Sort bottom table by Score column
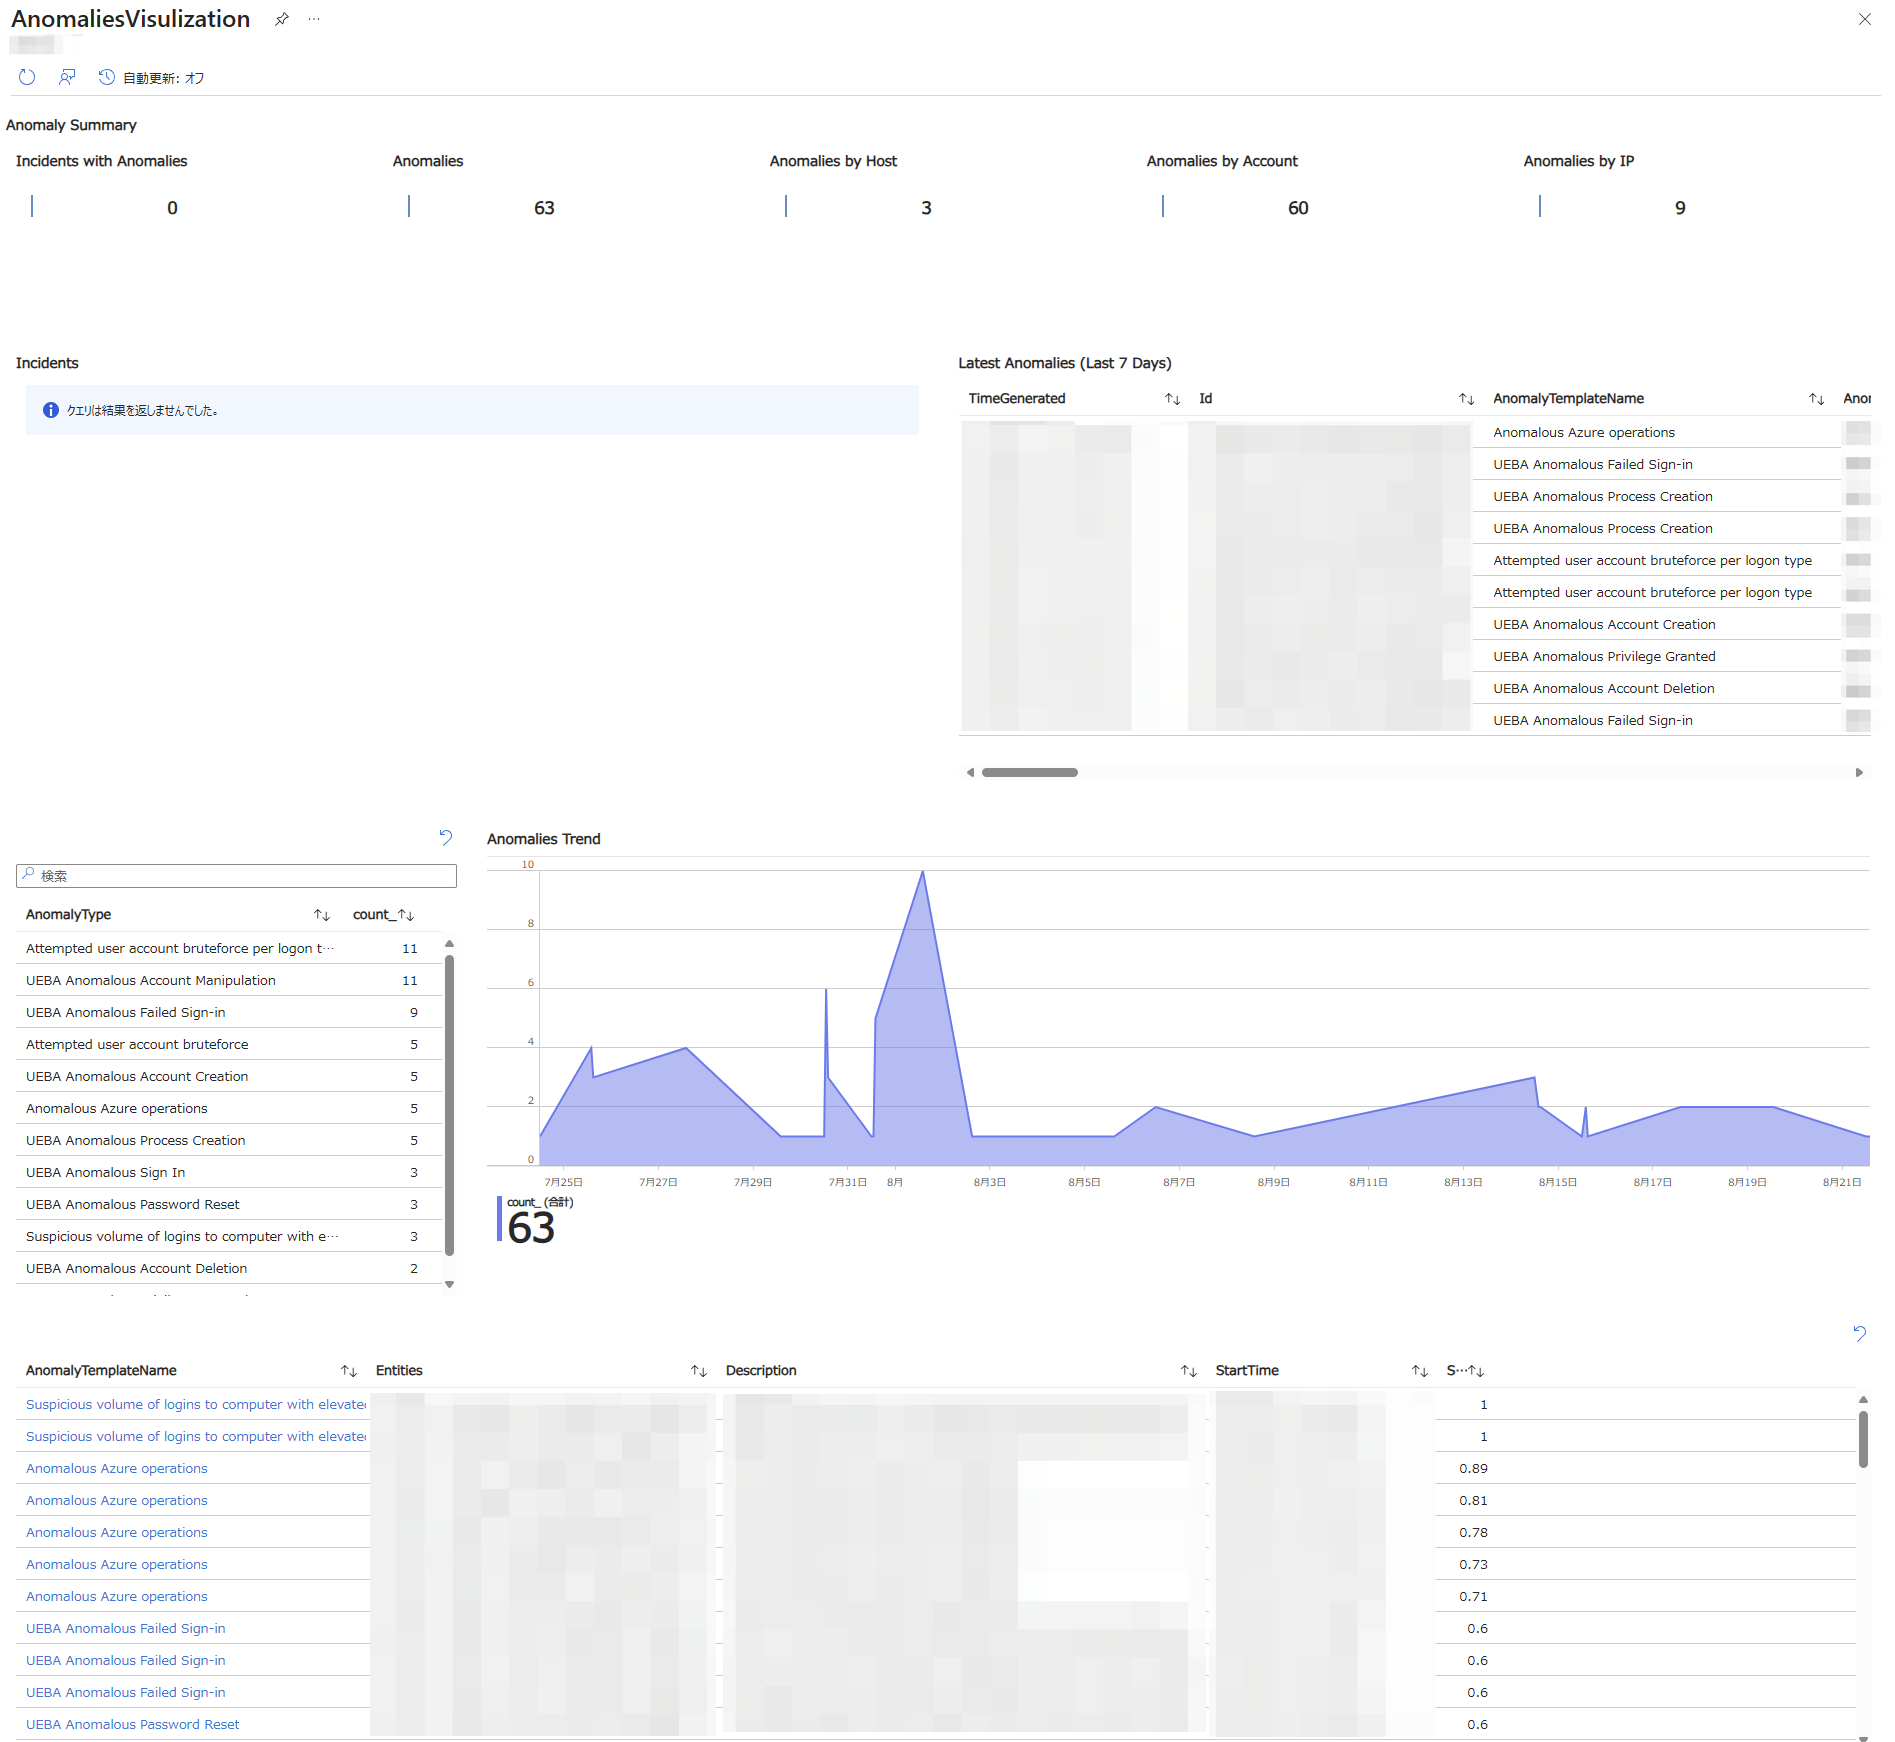Screen dimensions: 1895x1742 coord(1475,1371)
